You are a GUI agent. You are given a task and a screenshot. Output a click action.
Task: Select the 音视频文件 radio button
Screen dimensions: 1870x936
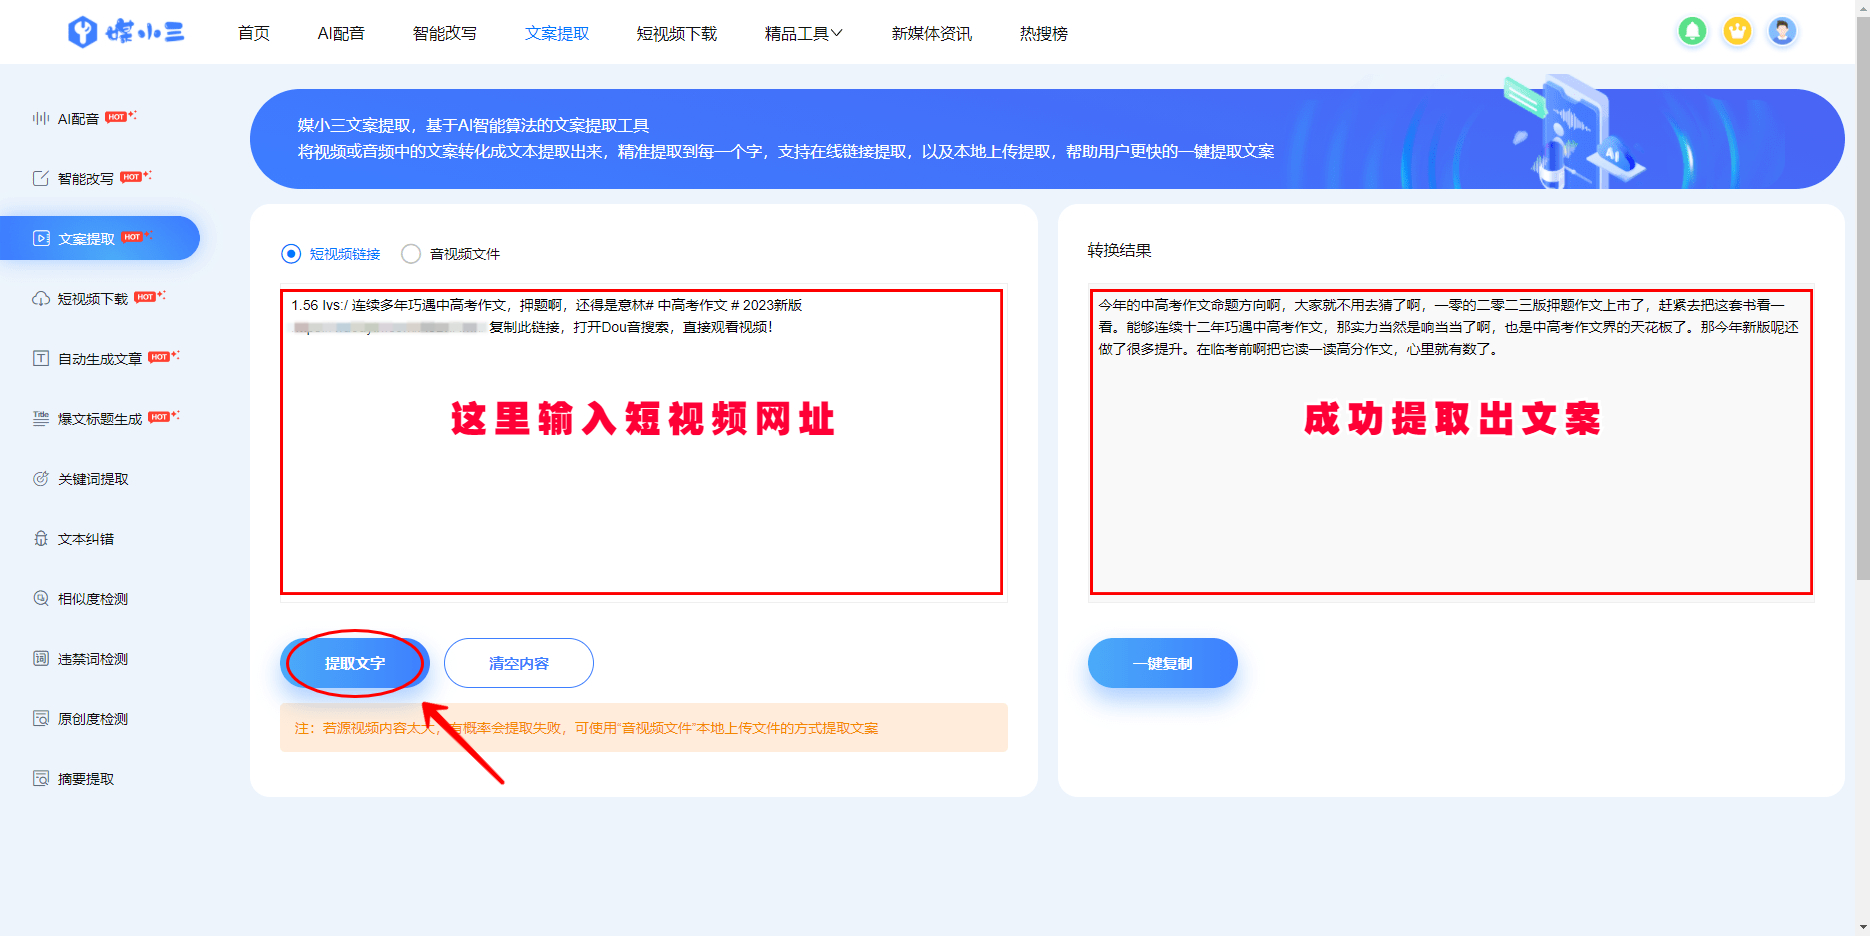click(x=411, y=254)
